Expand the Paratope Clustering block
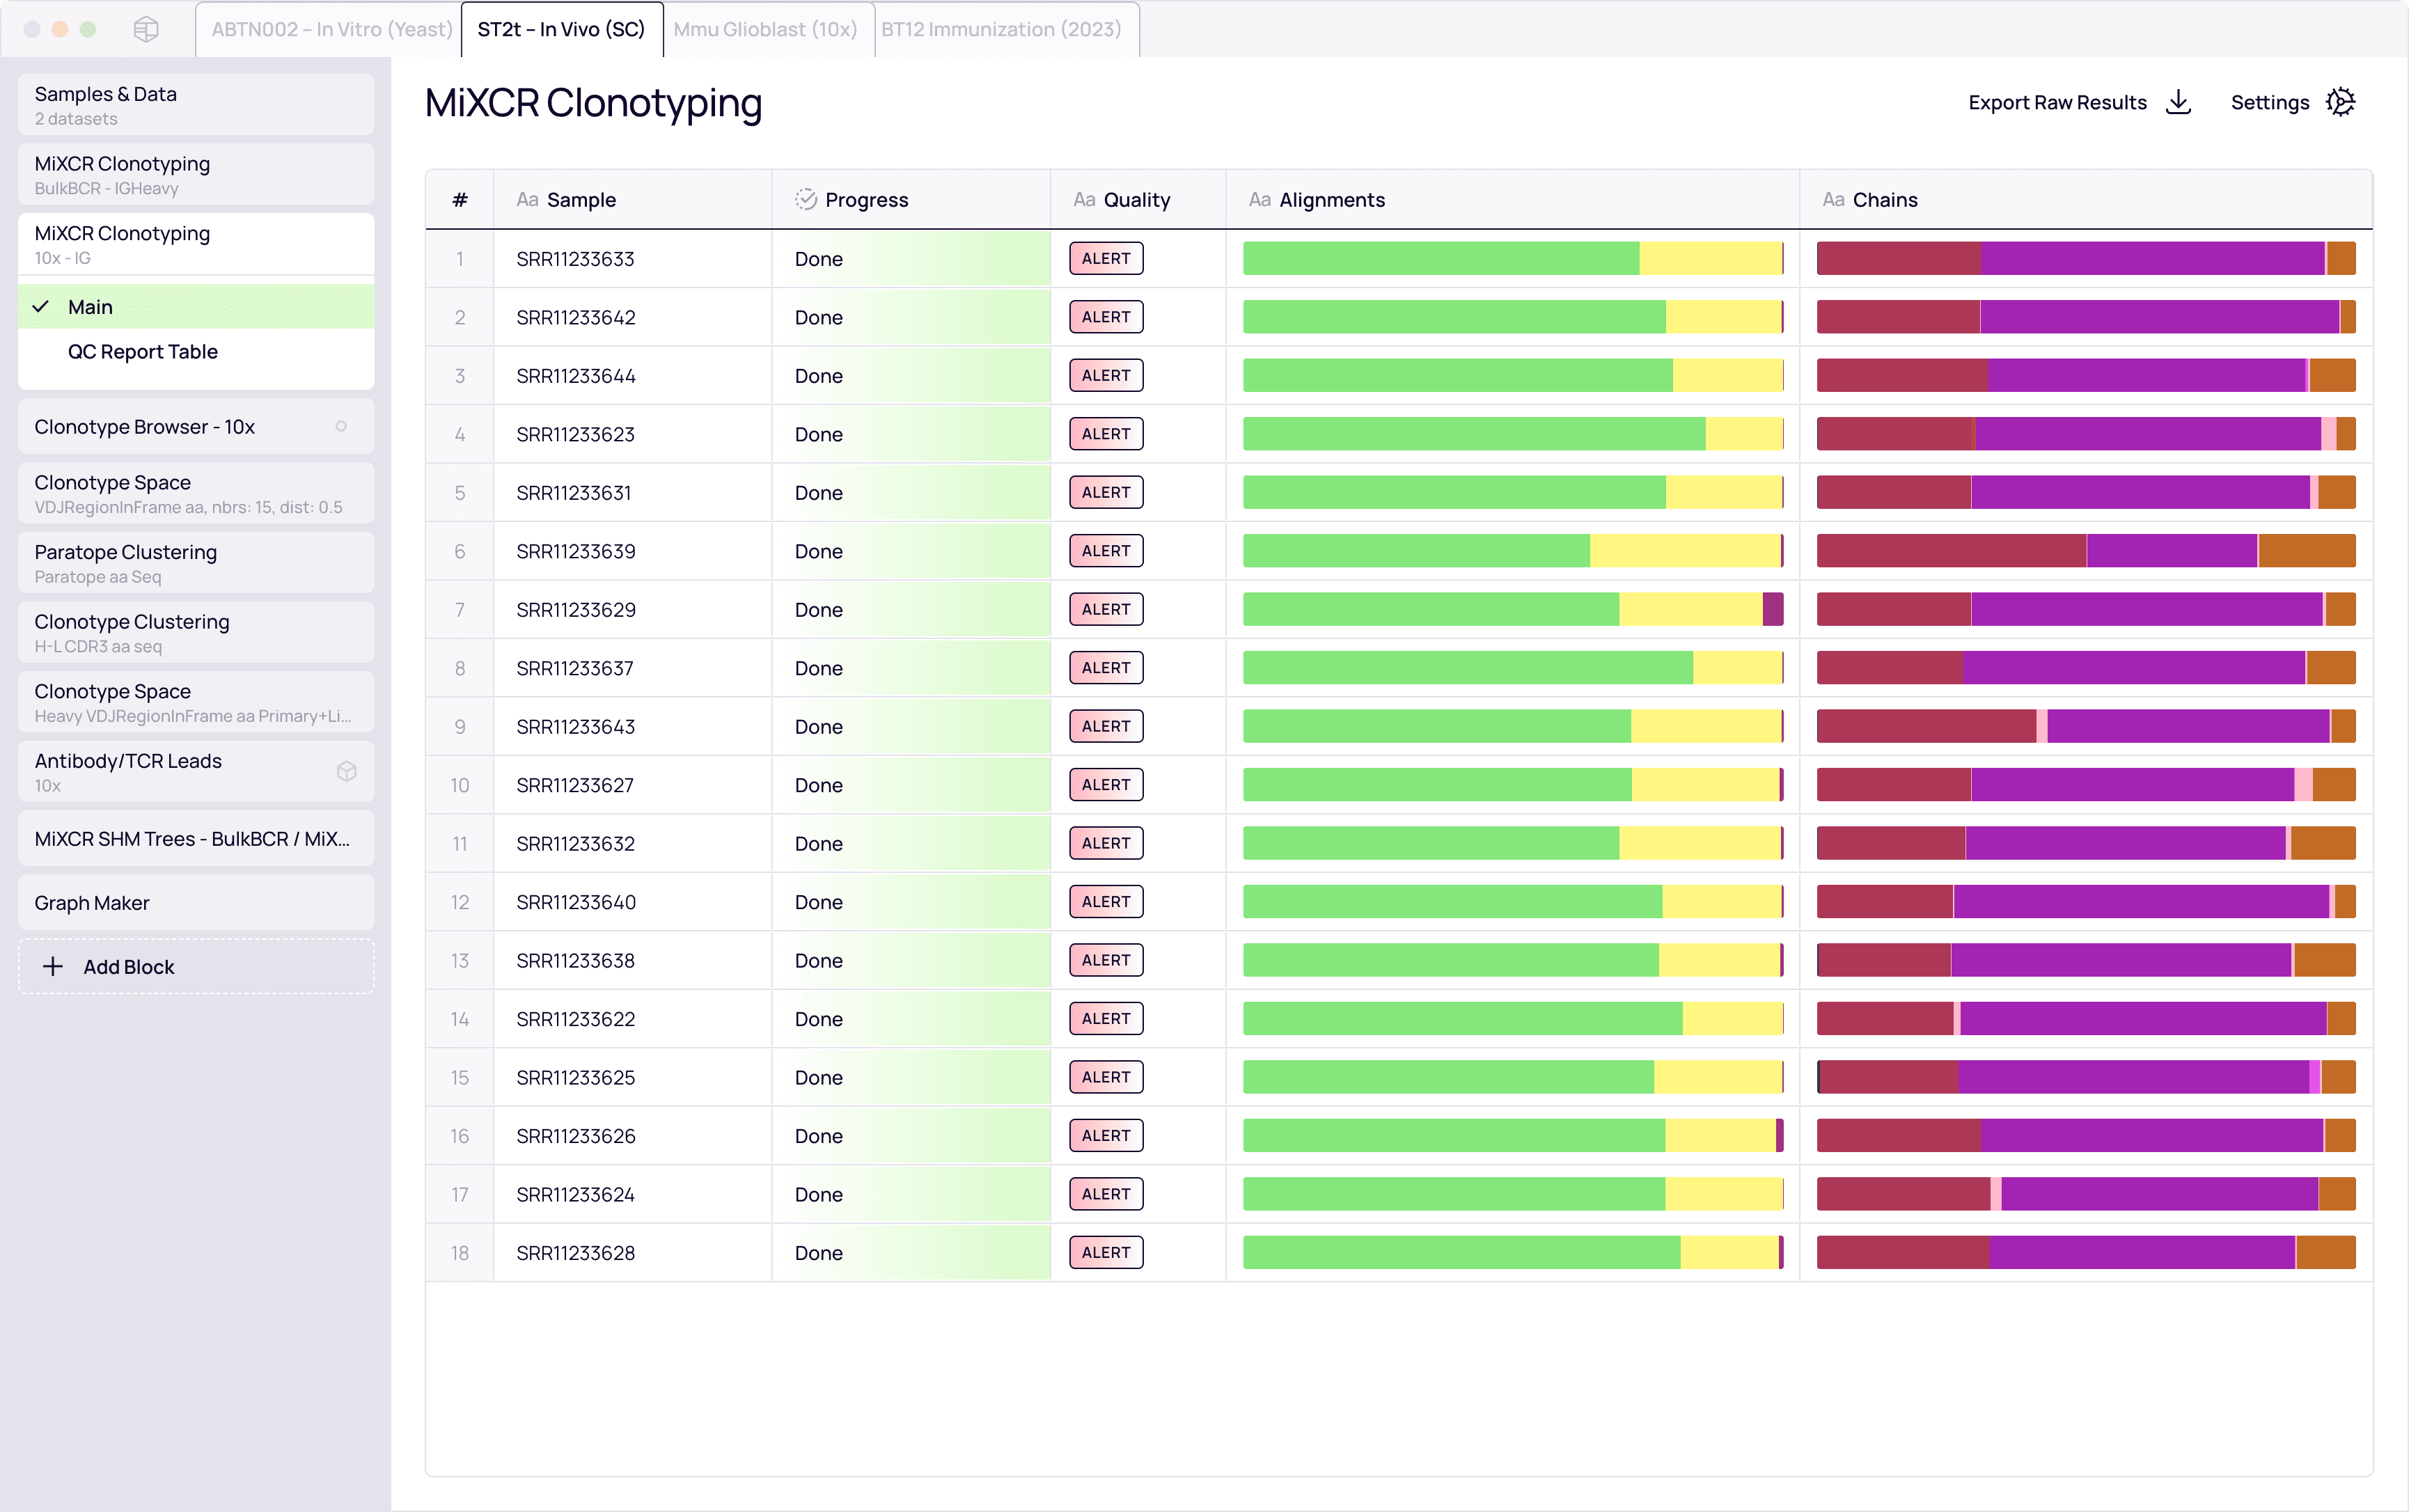 click(196, 563)
